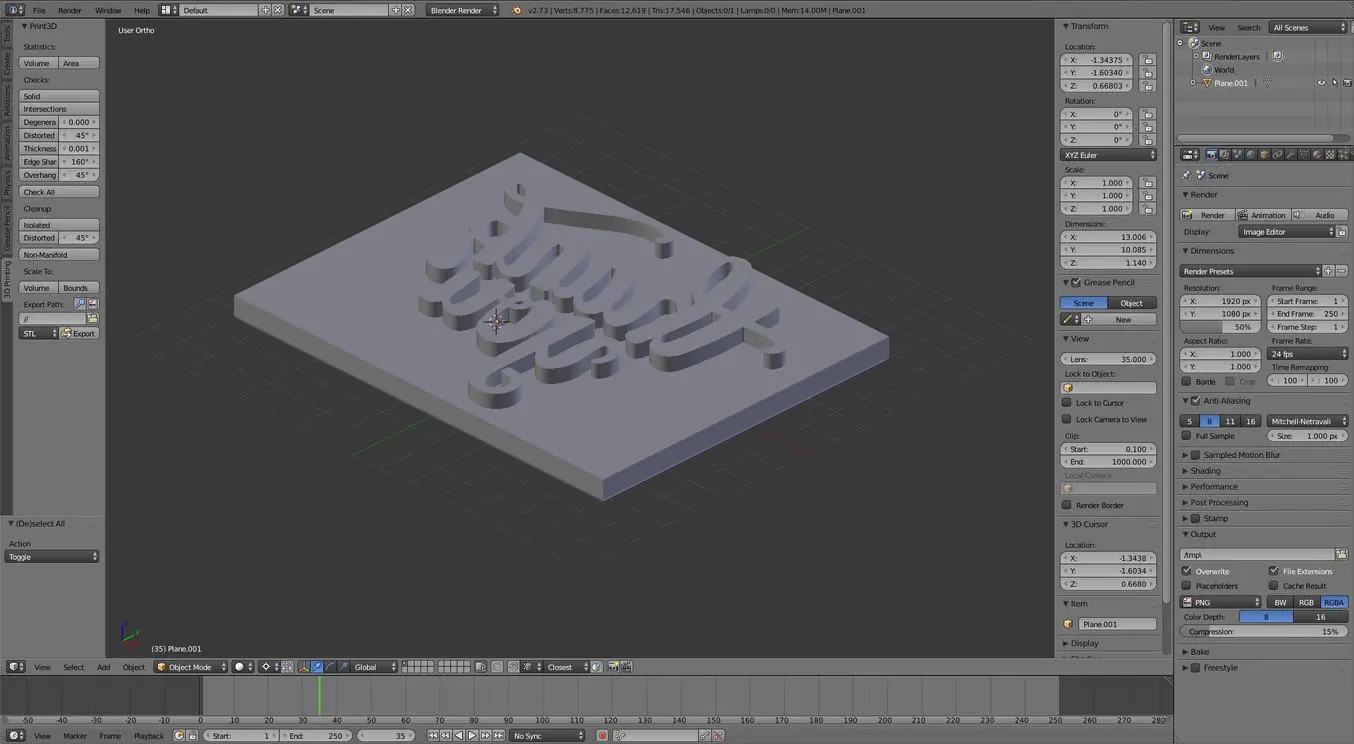
Task: Toggle visibility eye for Plane.001 in outliner
Action: [x=1321, y=83]
